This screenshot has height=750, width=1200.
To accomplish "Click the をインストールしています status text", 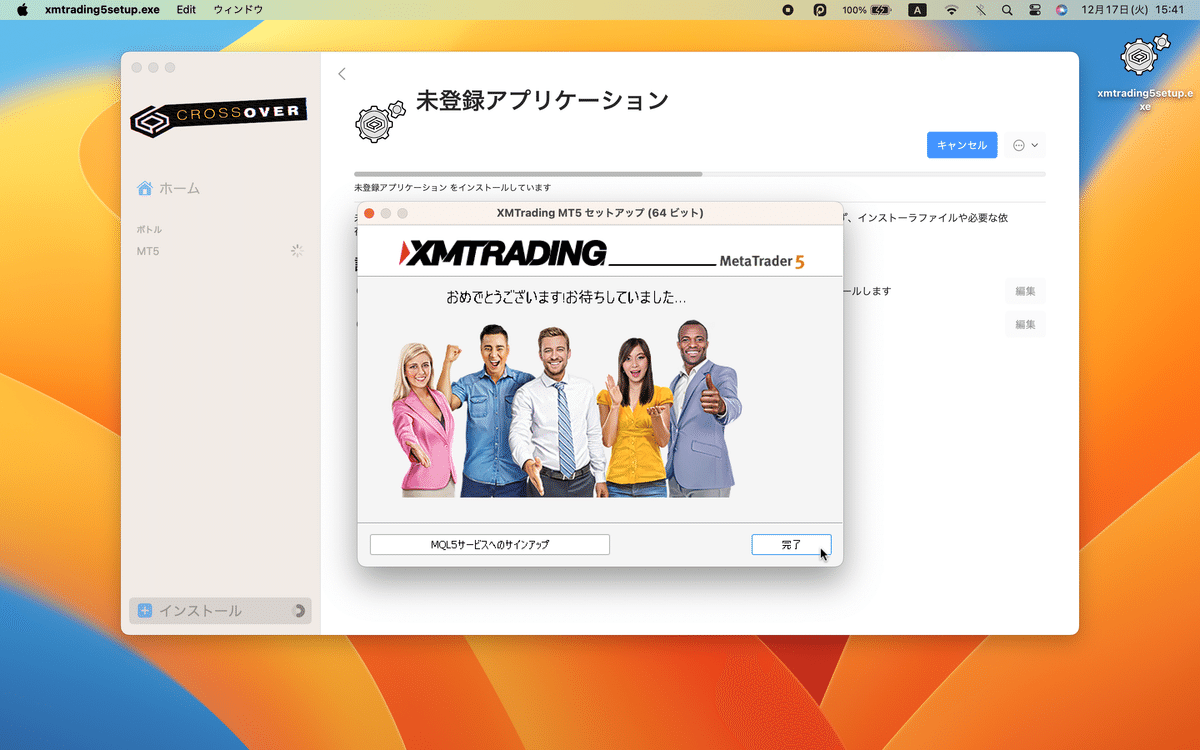I will (452, 188).
